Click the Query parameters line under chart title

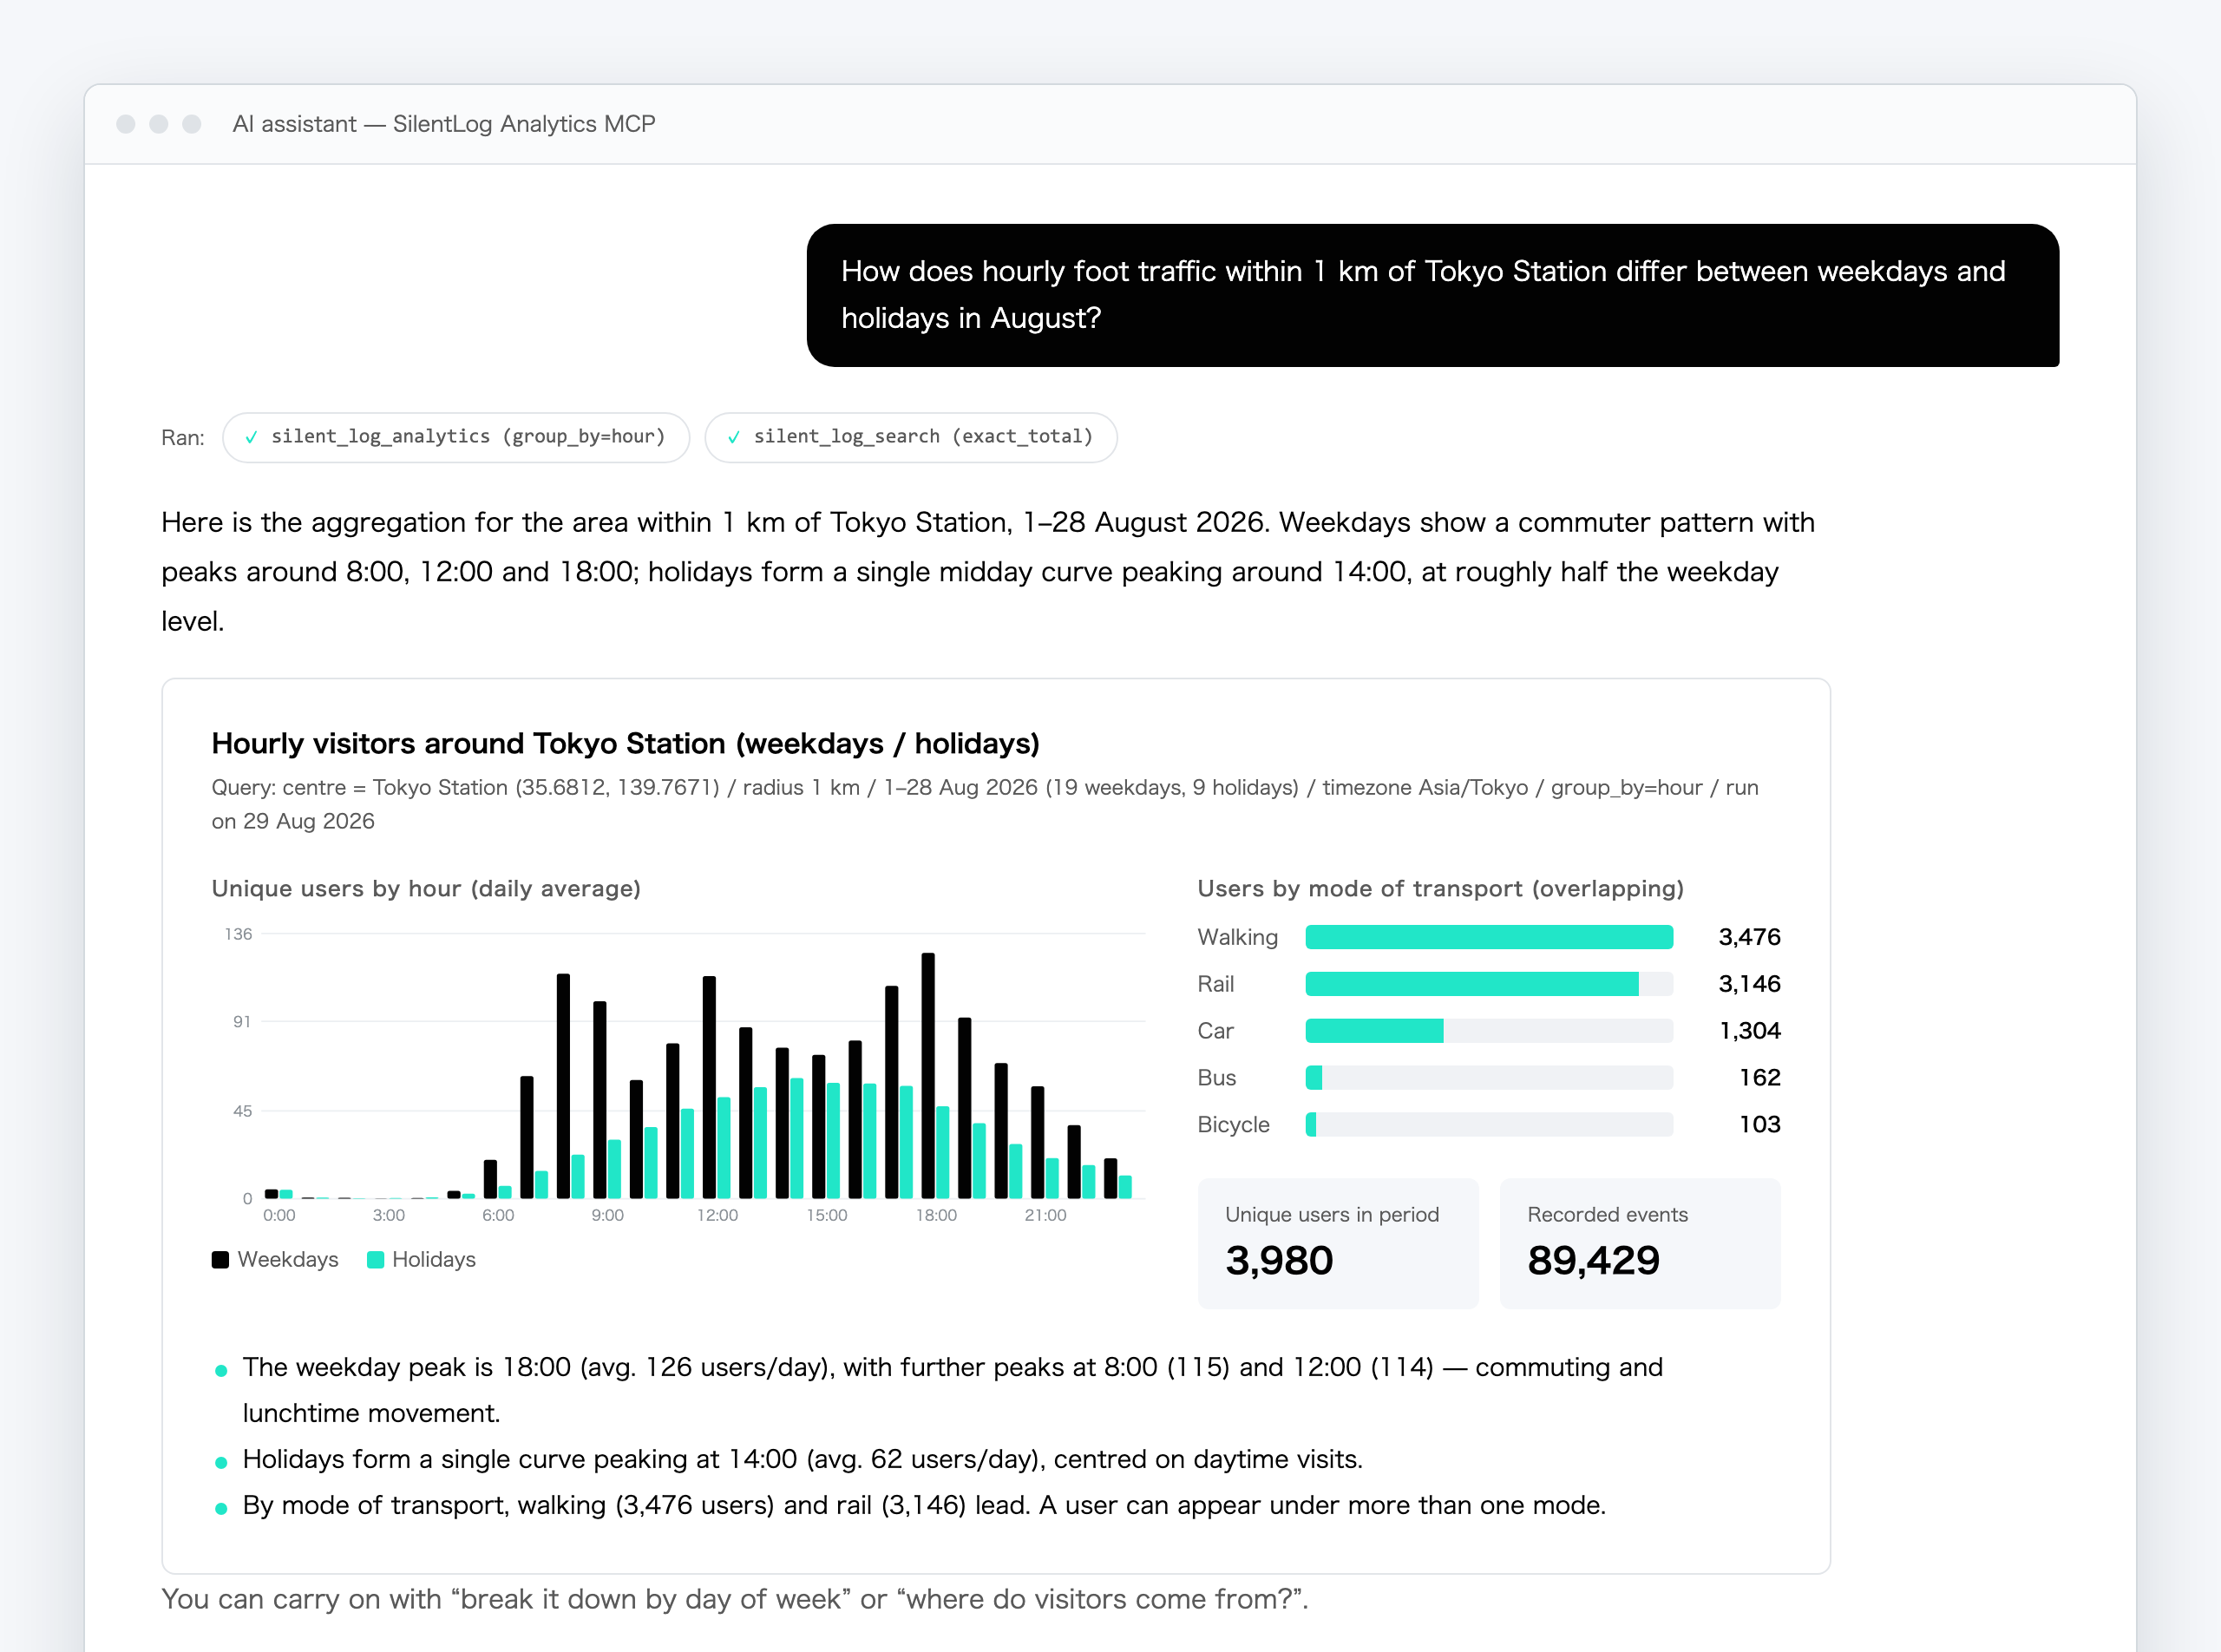(985, 804)
